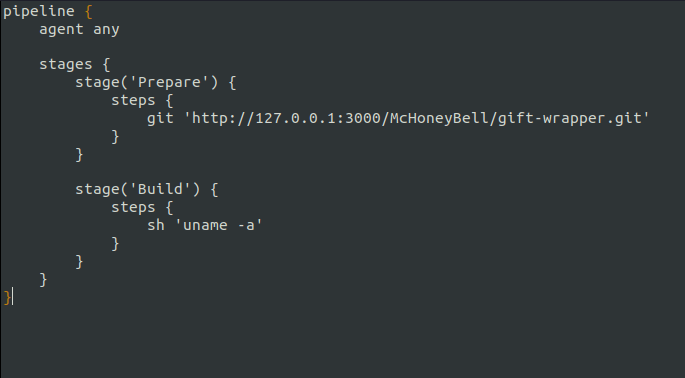Place cursor on orange opening brace after pipeline
Viewport: 685px width, 378px height.
88,11
